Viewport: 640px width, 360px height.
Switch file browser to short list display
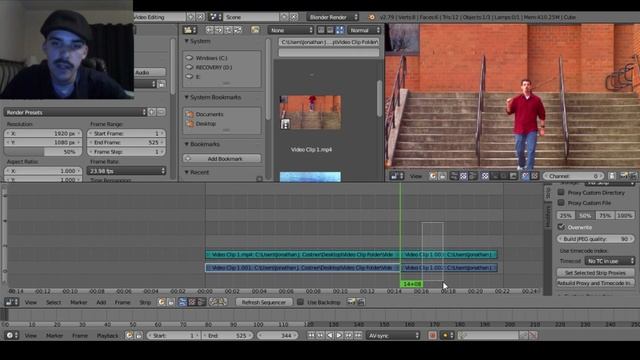[x=321, y=30]
